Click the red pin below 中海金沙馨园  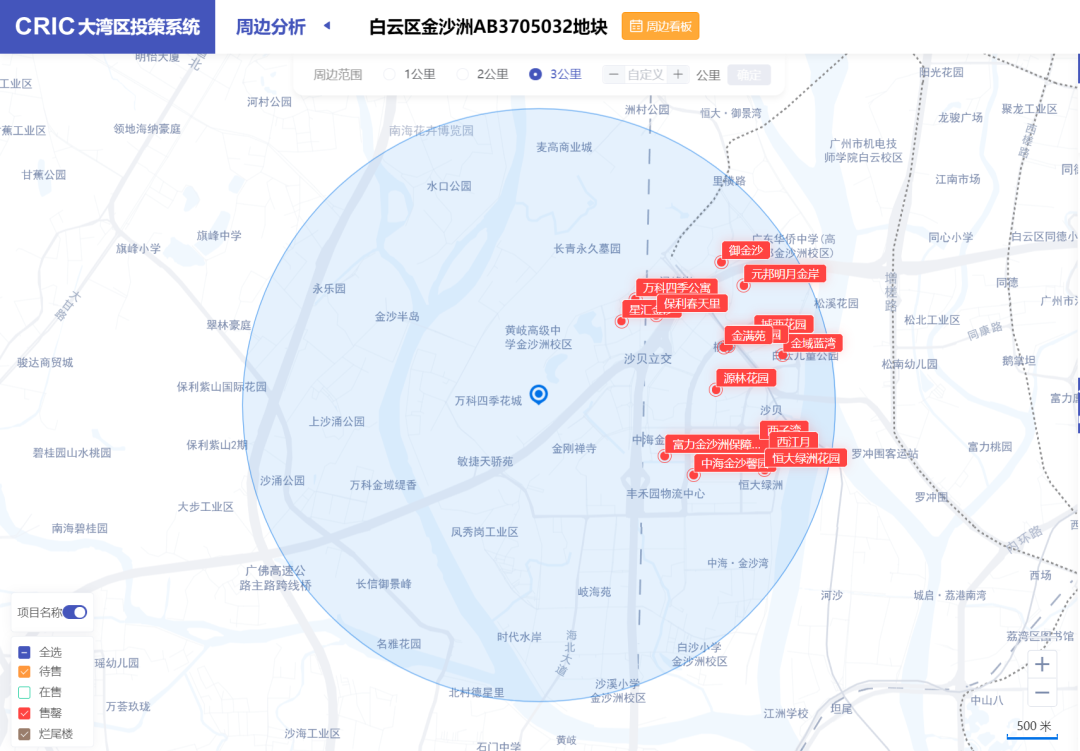694,475
